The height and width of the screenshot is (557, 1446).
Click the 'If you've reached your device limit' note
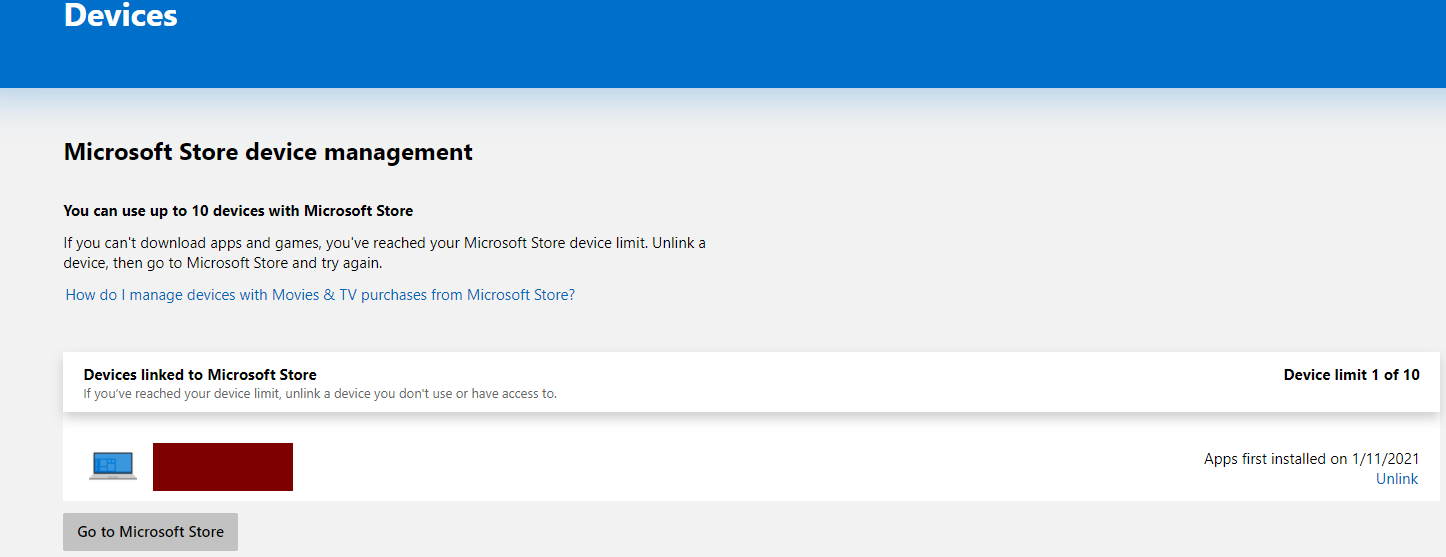pyautogui.click(x=320, y=394)
